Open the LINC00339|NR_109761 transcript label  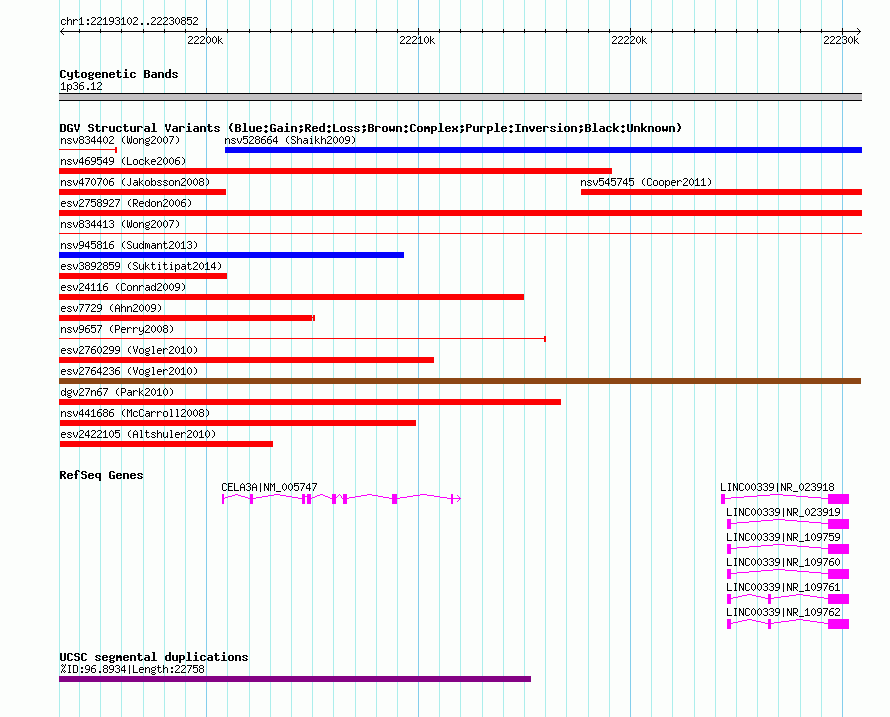coord(783,587)
